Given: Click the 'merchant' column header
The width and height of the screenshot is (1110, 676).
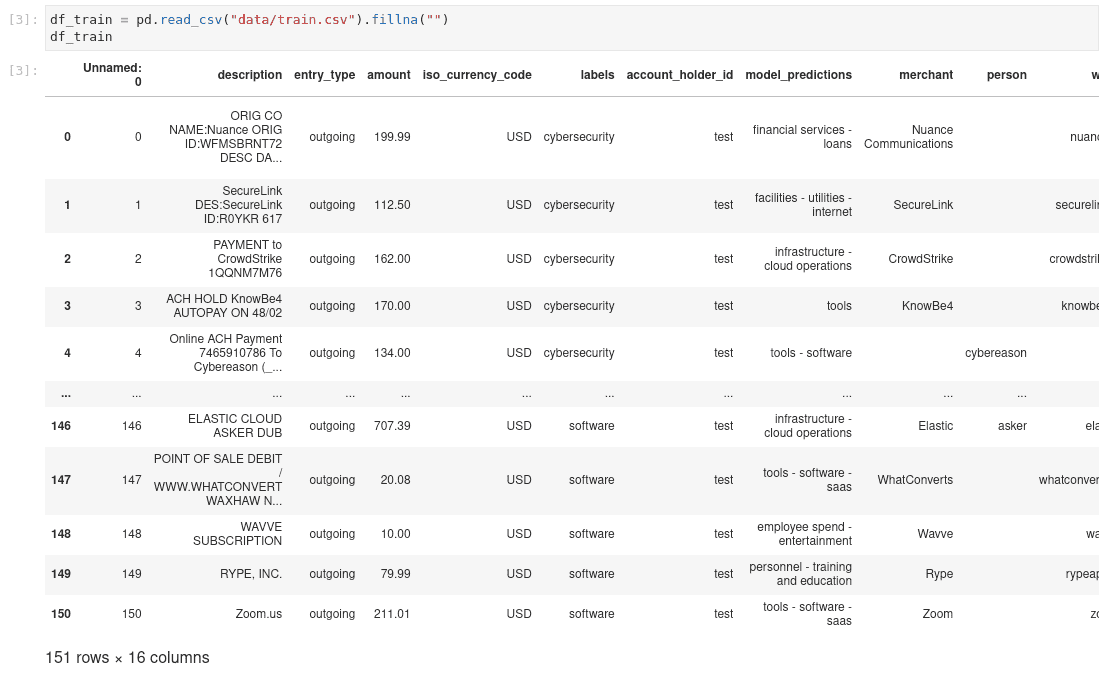Looking at the screenshot, I should [926, 75].
